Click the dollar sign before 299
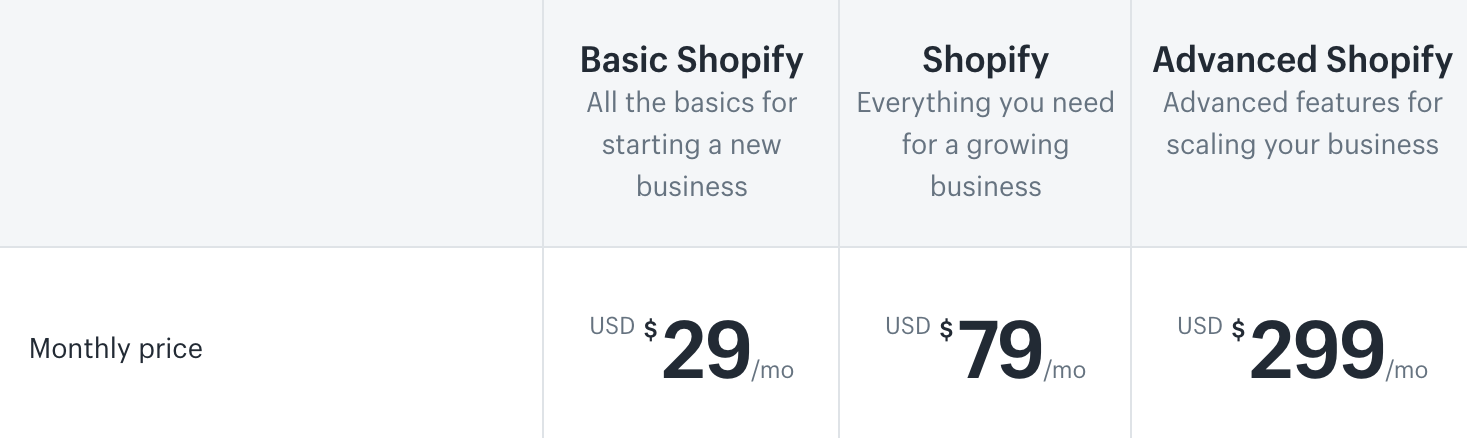This screenshot has width=1467, height=438. point(1238,329)
